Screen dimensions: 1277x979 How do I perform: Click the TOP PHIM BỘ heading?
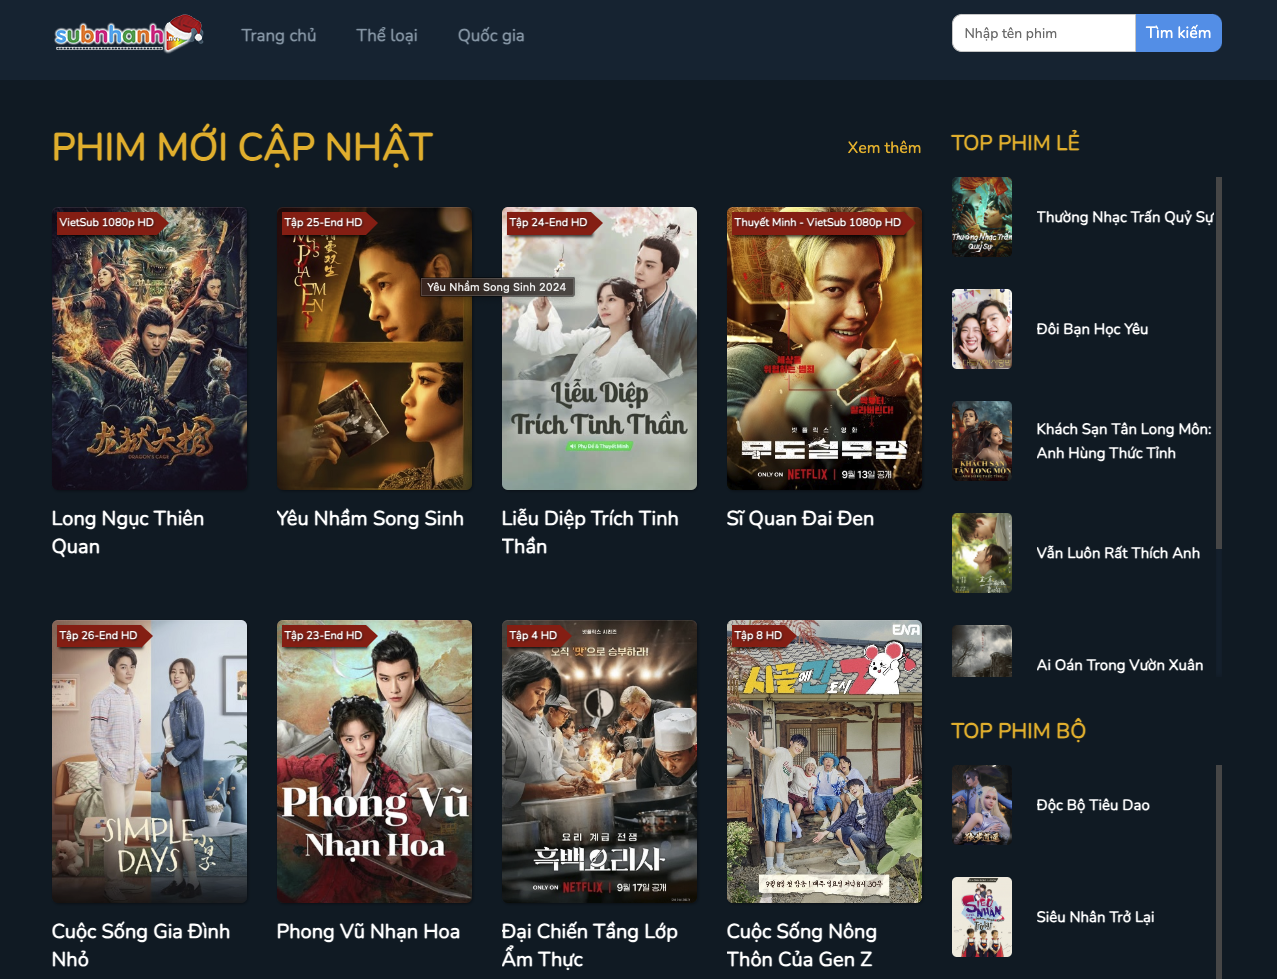(x=1018, y=731)
